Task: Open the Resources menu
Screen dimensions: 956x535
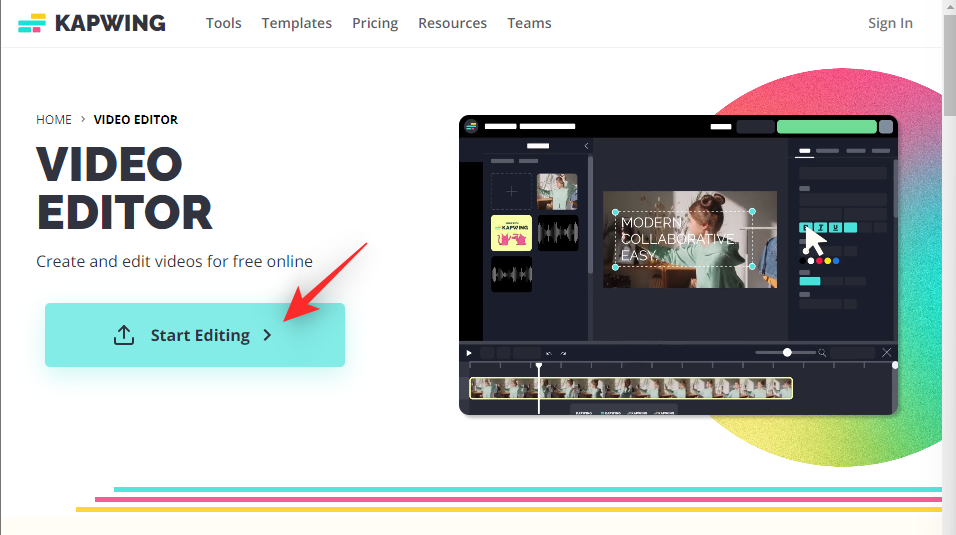Action: click(452, 23)
